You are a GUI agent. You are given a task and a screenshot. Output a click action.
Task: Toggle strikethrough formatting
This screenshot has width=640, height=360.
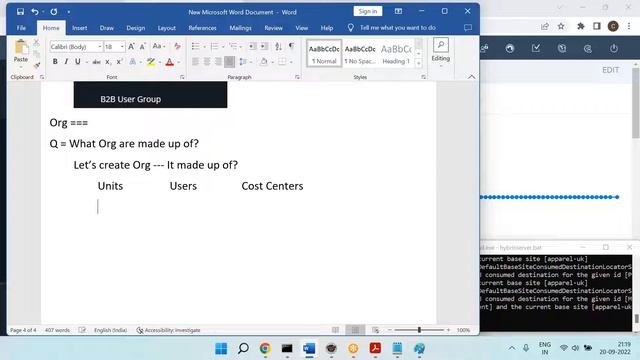(96, 62)
